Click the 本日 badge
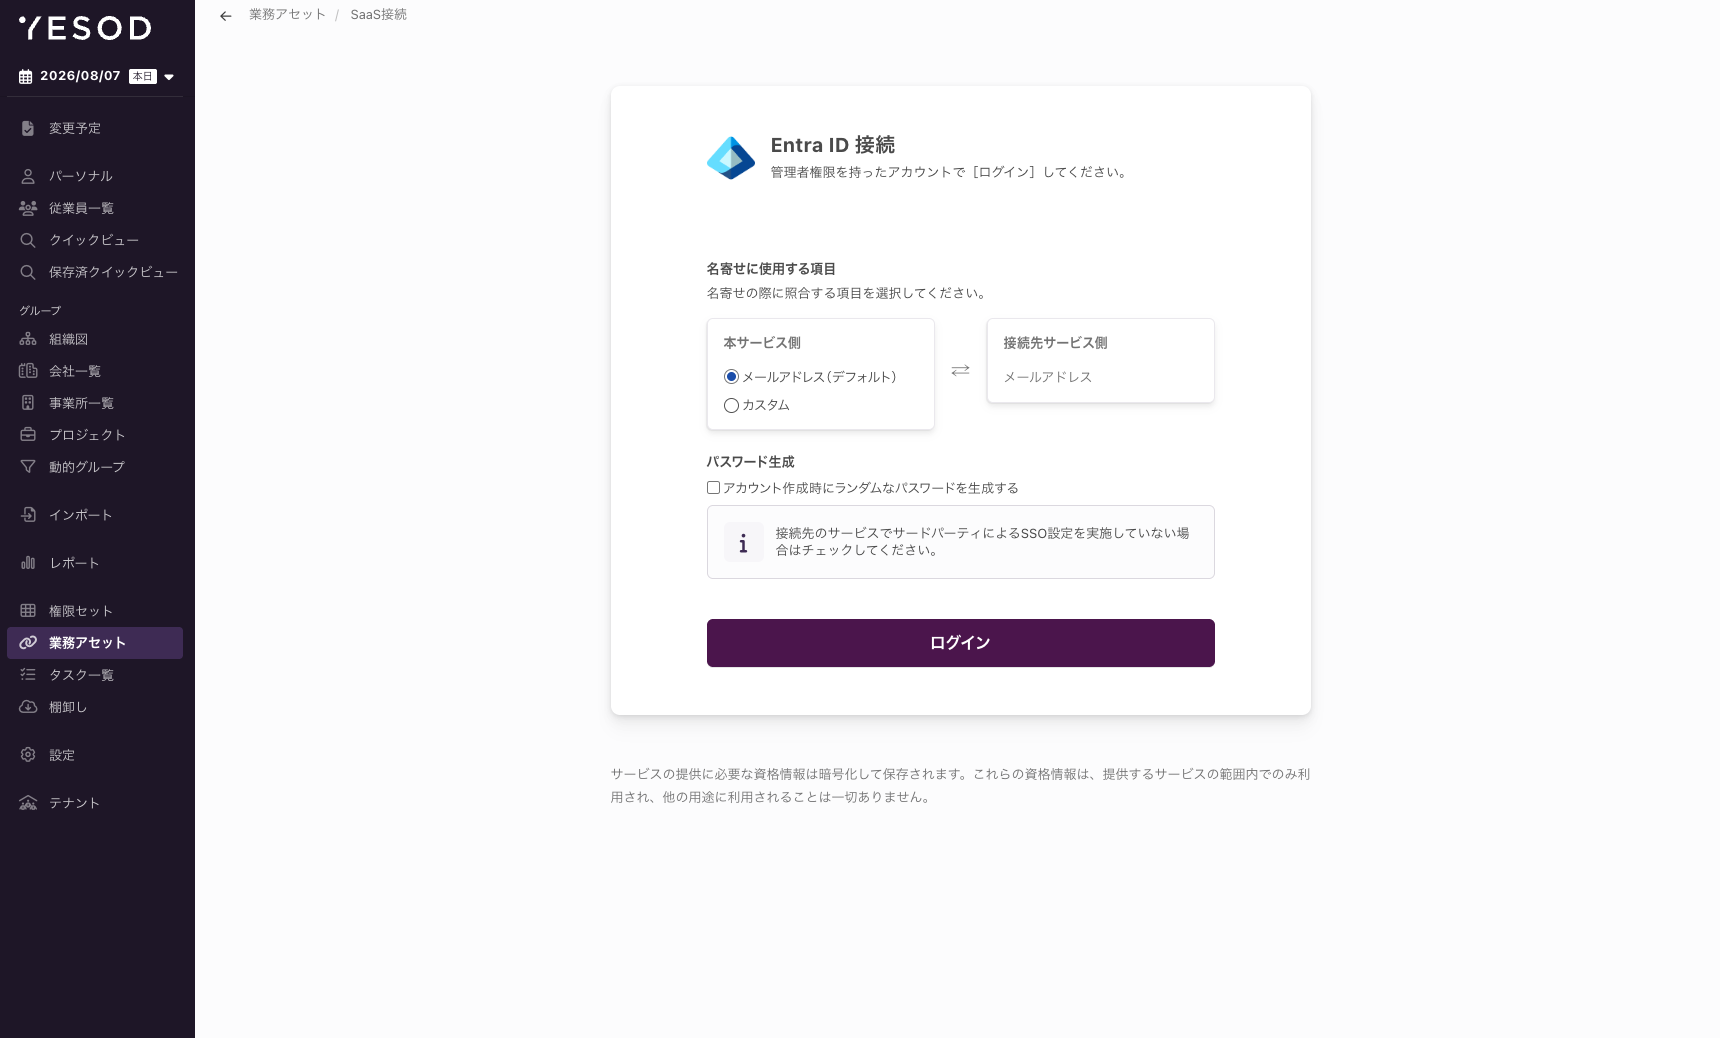Screen dimensions: 1720x1038 coord(143,77)
